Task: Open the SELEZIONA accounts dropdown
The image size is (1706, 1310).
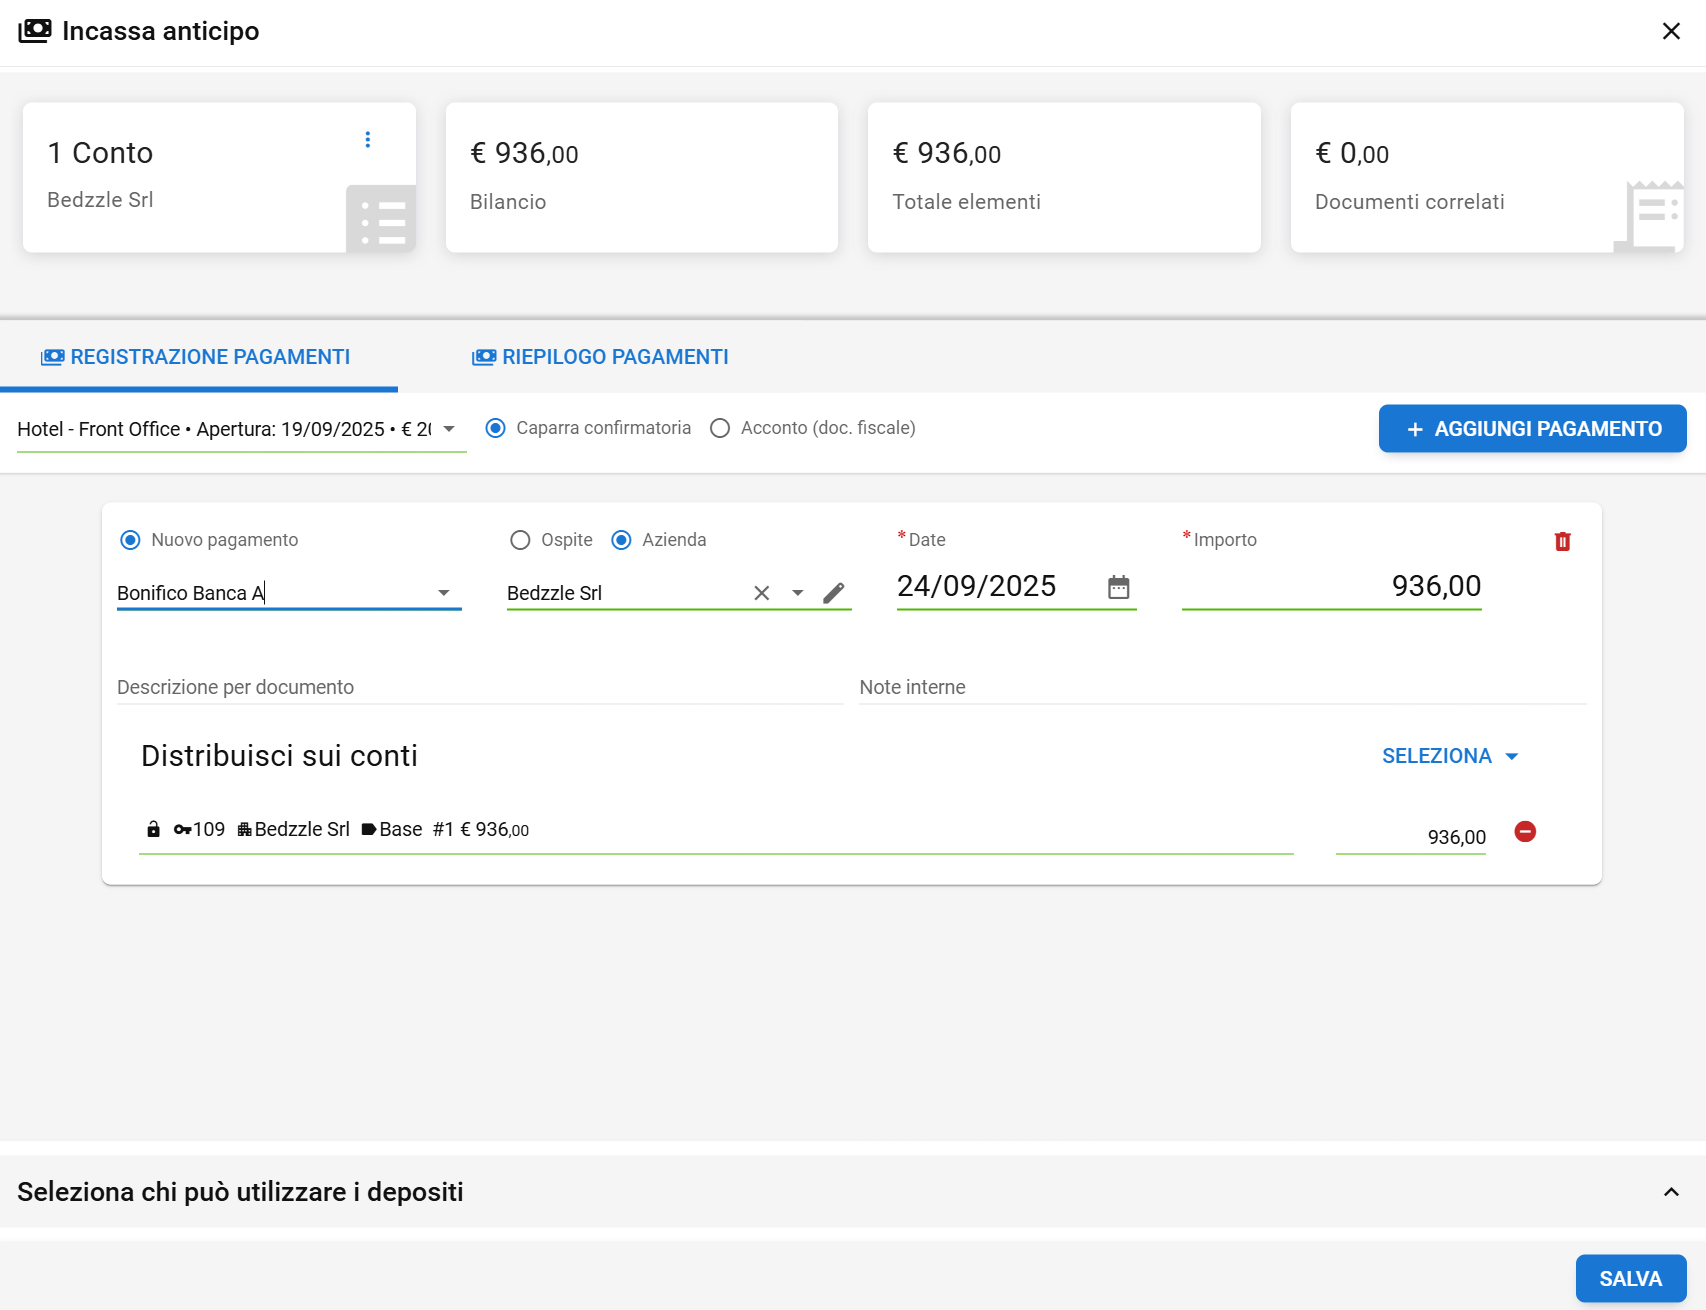Action: (x=1449, y=757)
